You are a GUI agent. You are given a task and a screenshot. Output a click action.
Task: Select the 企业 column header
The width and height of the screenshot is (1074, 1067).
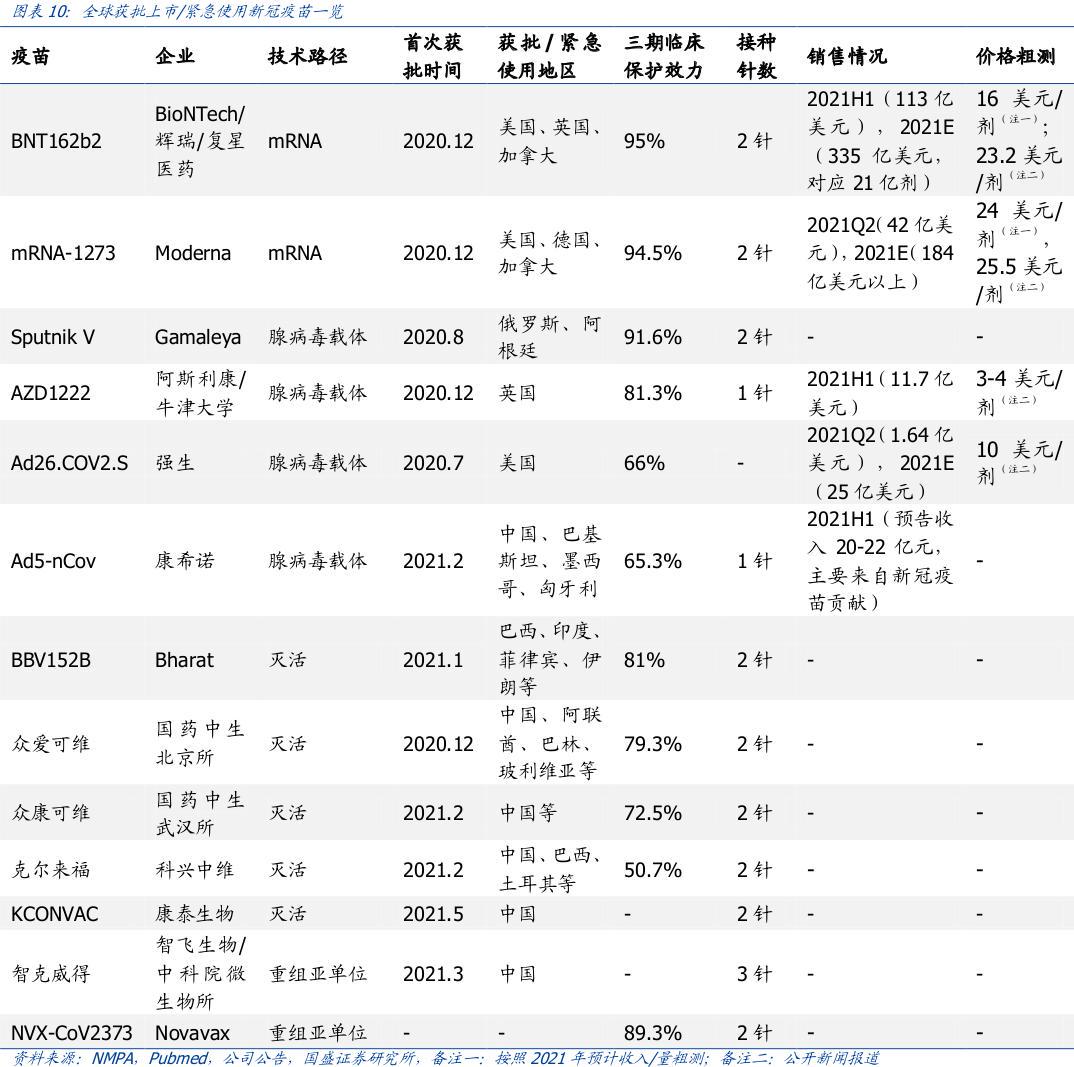tap(175, 56)
